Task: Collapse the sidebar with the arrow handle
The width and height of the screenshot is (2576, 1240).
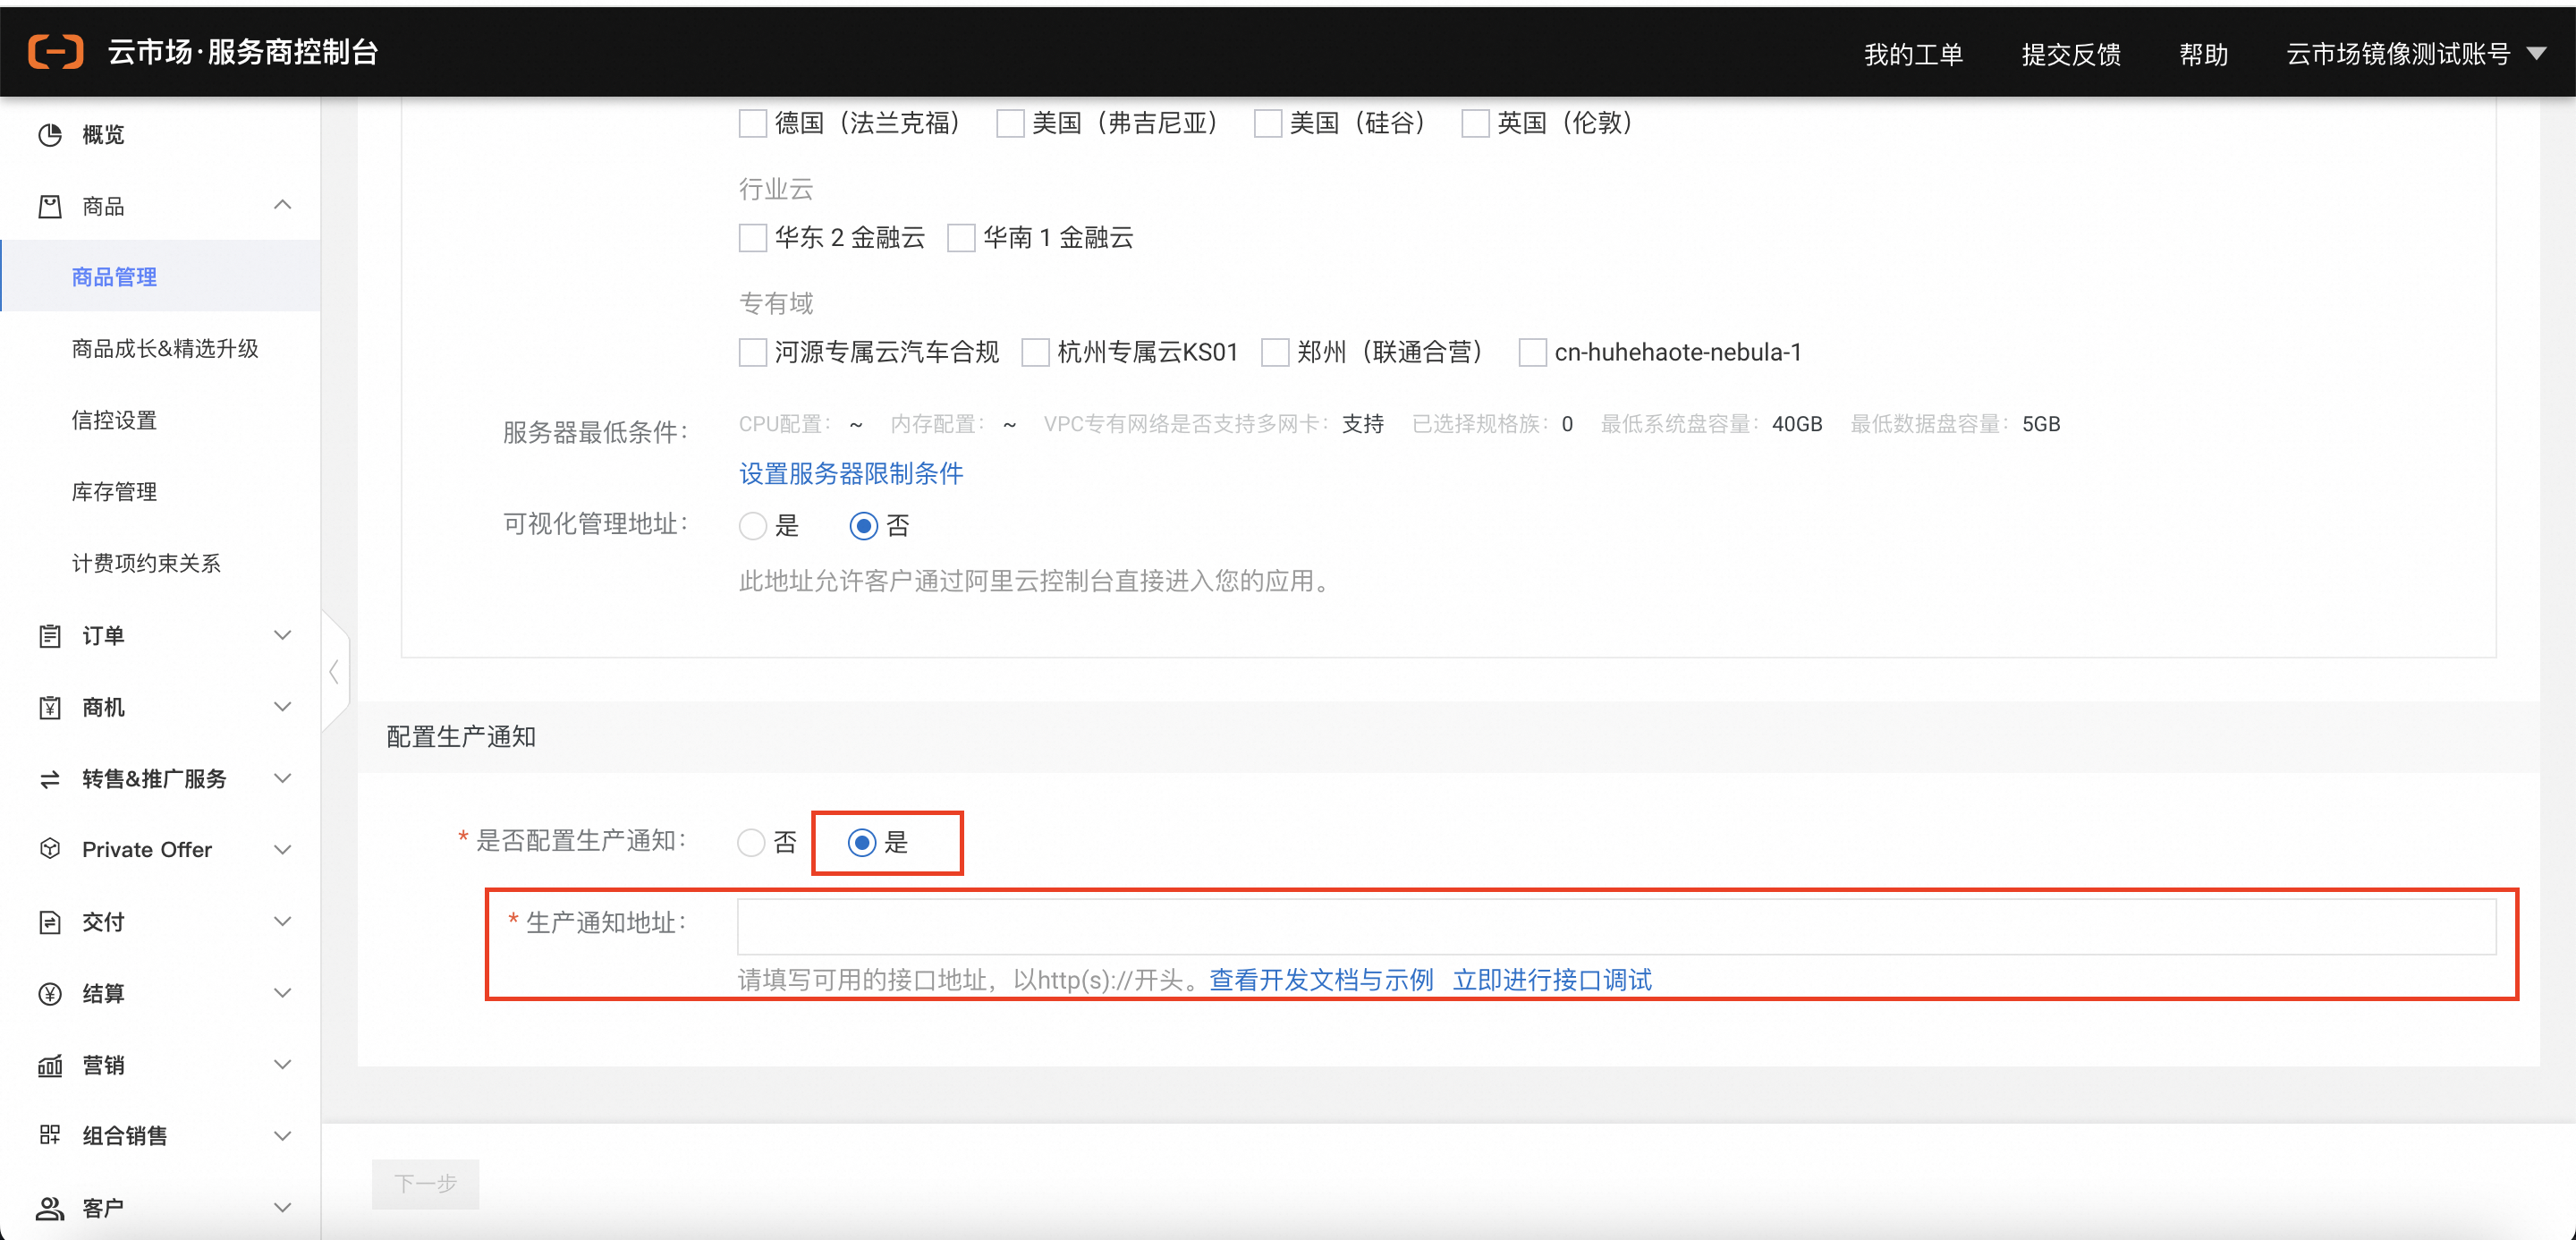Action: point(335,672)
